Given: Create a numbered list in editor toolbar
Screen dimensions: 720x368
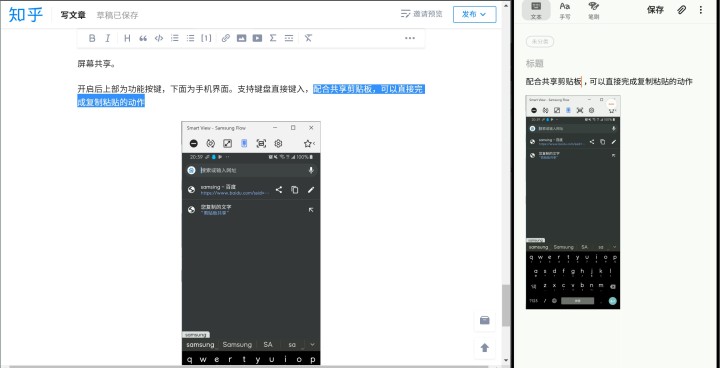Looking at the screenshot, I should [174, 39].
